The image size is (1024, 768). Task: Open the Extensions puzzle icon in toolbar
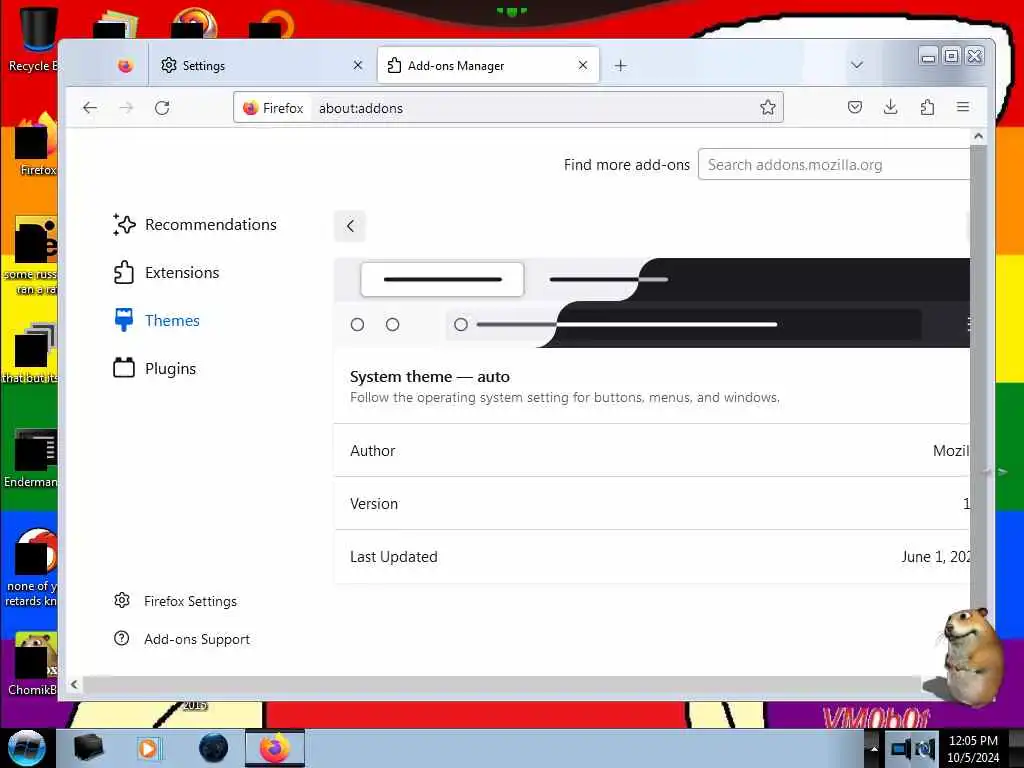coord(927,107)
